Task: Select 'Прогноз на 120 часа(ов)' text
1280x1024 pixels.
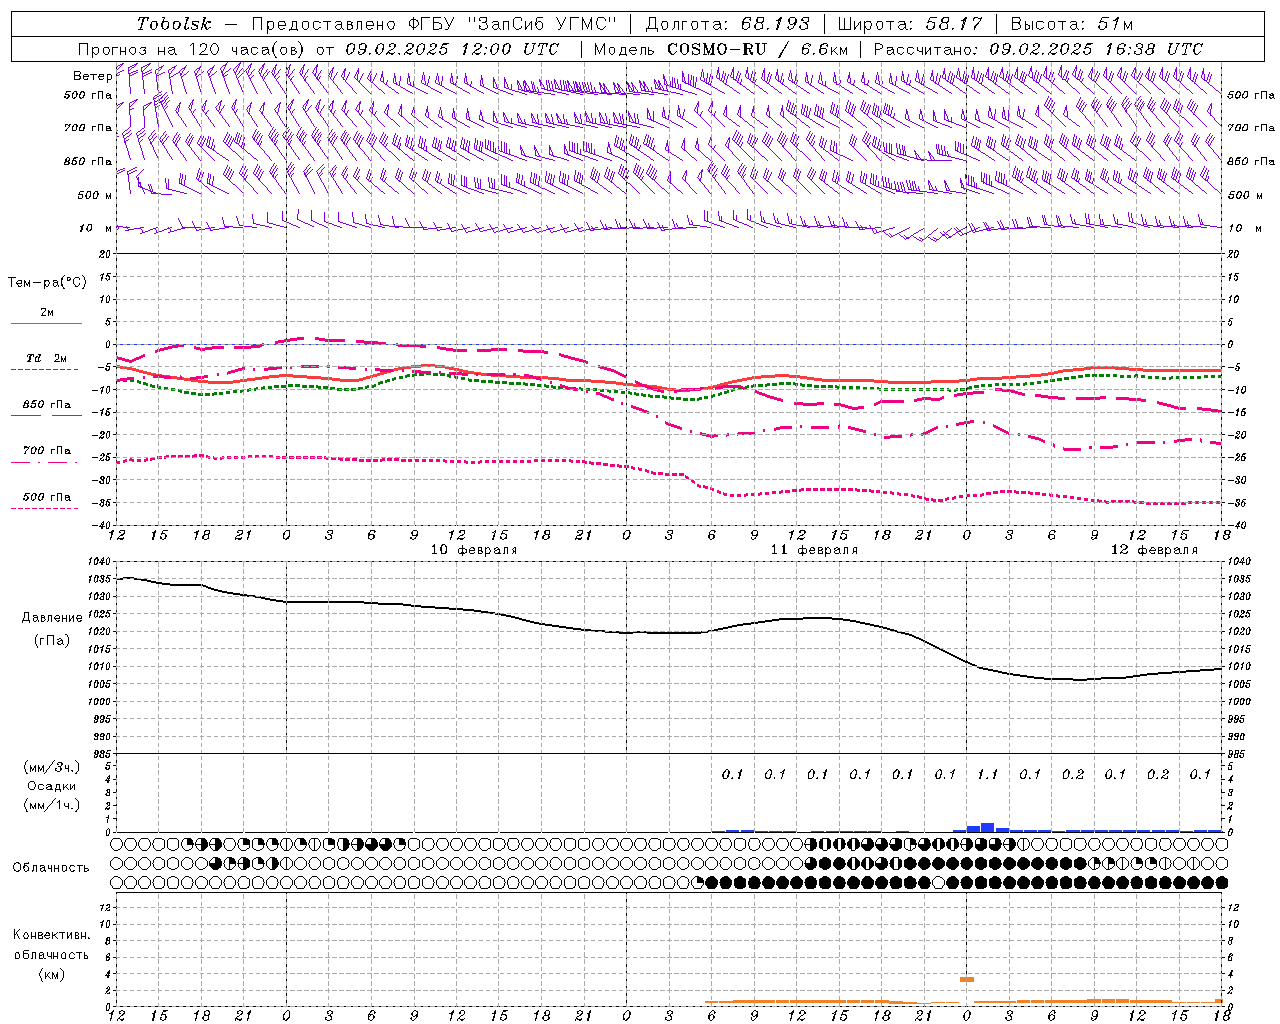Action: [192, 49]
